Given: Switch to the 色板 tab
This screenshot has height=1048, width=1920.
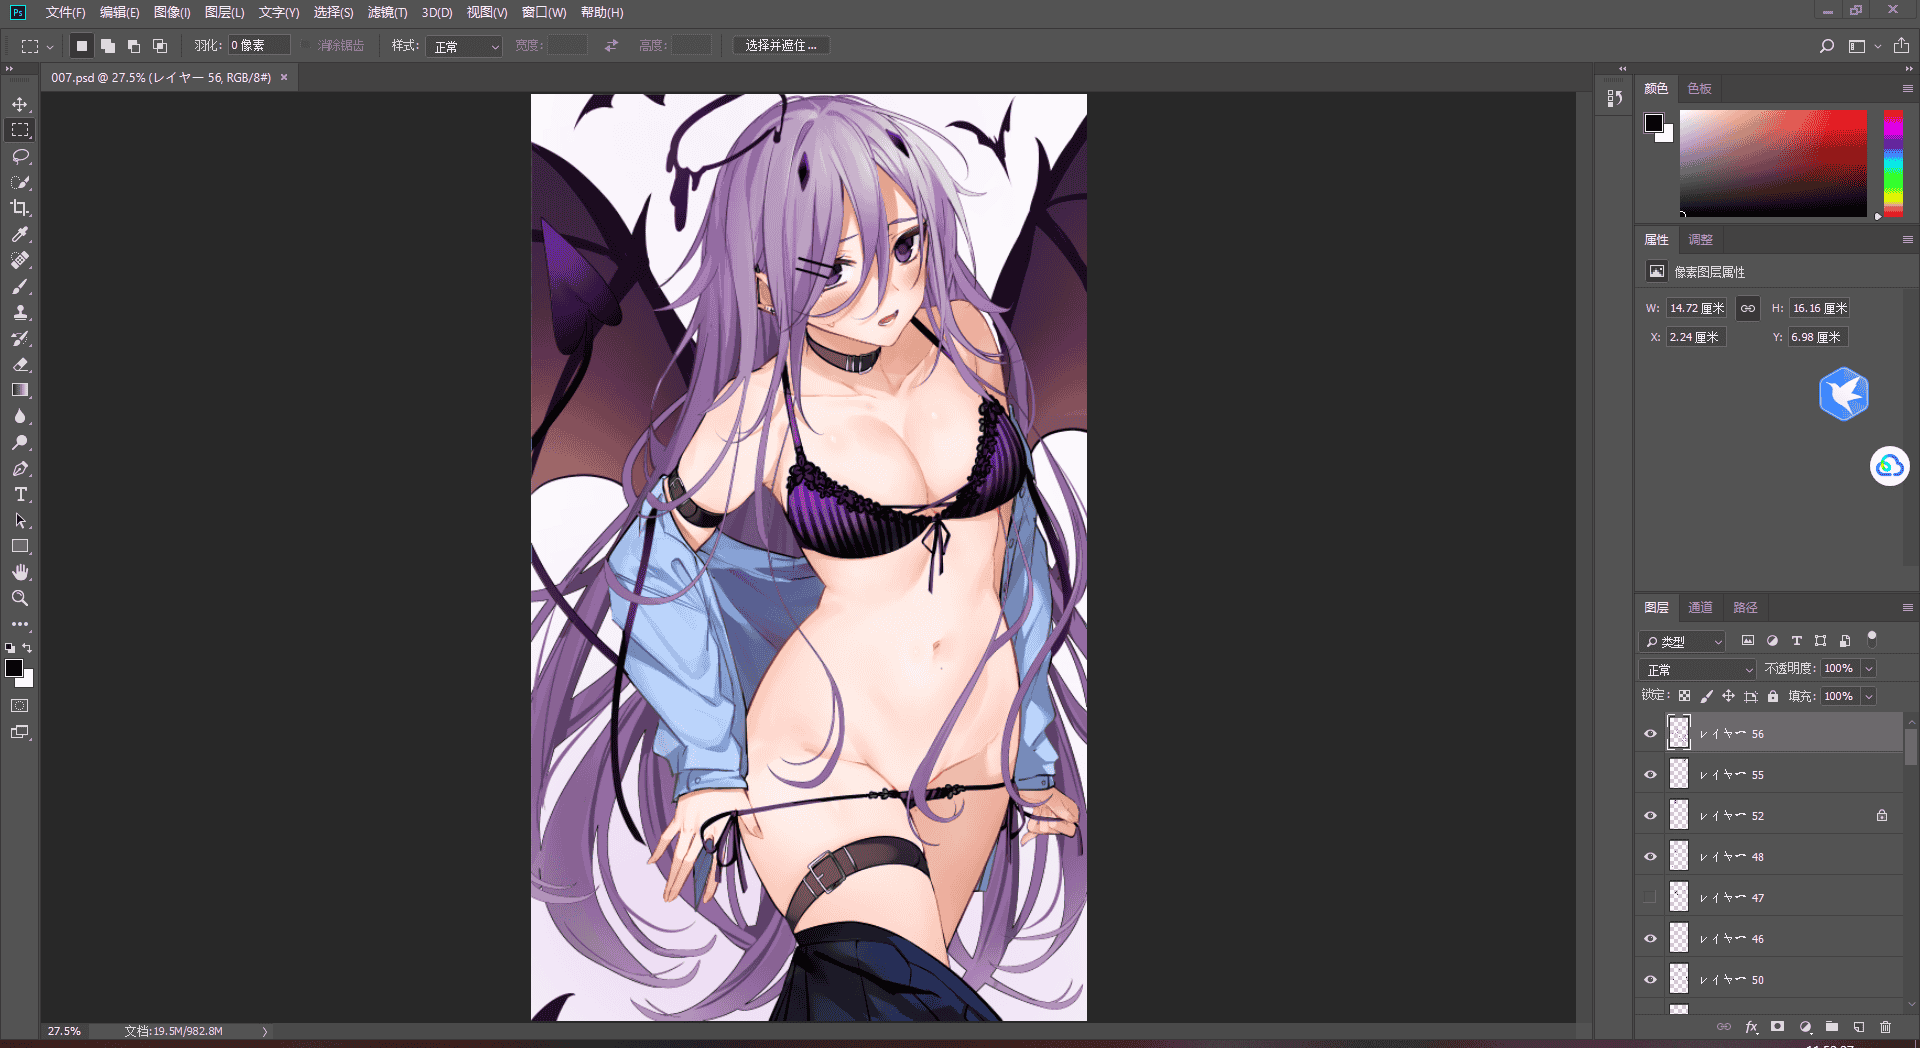Looking at the screenshot, I should tap(1699, 88).
